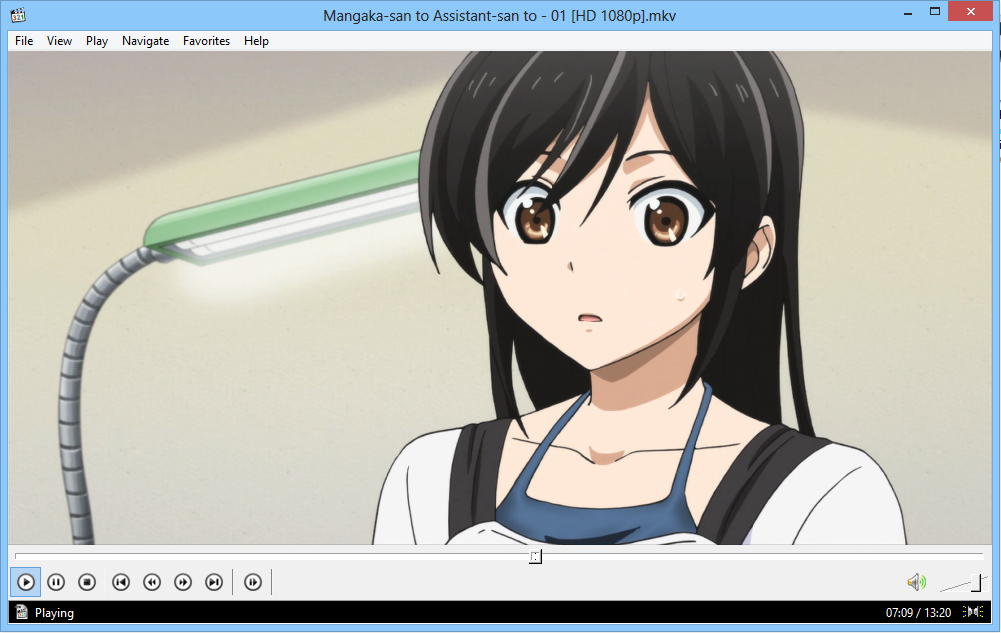
Task: Open the Play menu
Action: 97,41
